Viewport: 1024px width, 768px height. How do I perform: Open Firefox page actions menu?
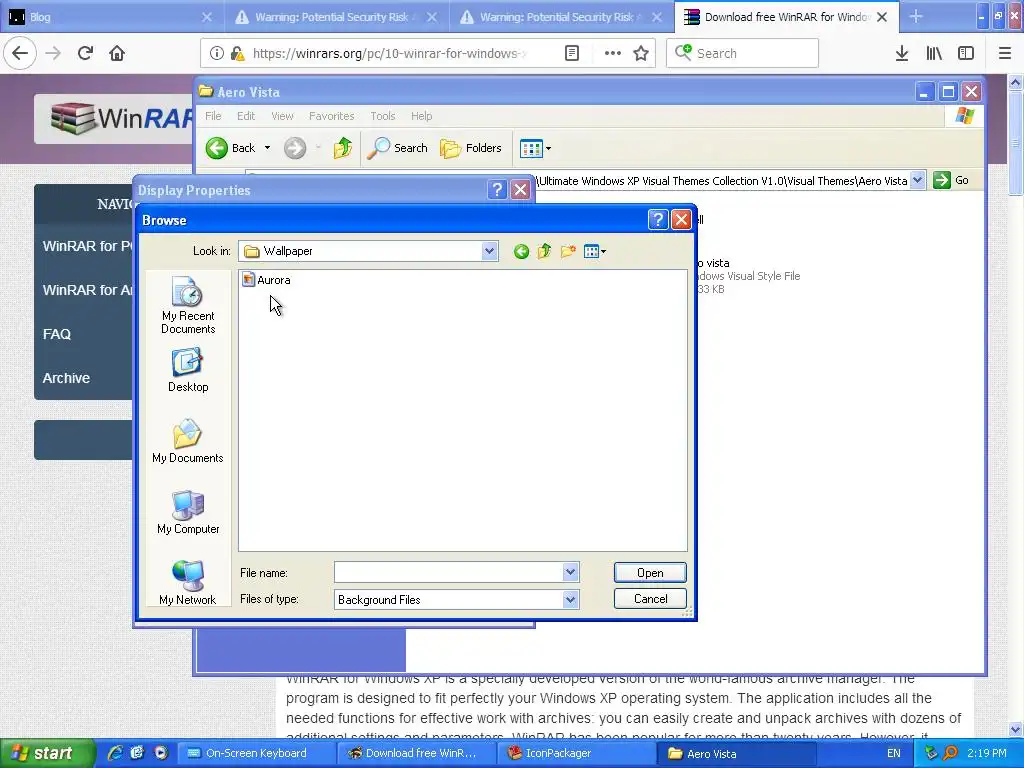(x=613, y=54)
